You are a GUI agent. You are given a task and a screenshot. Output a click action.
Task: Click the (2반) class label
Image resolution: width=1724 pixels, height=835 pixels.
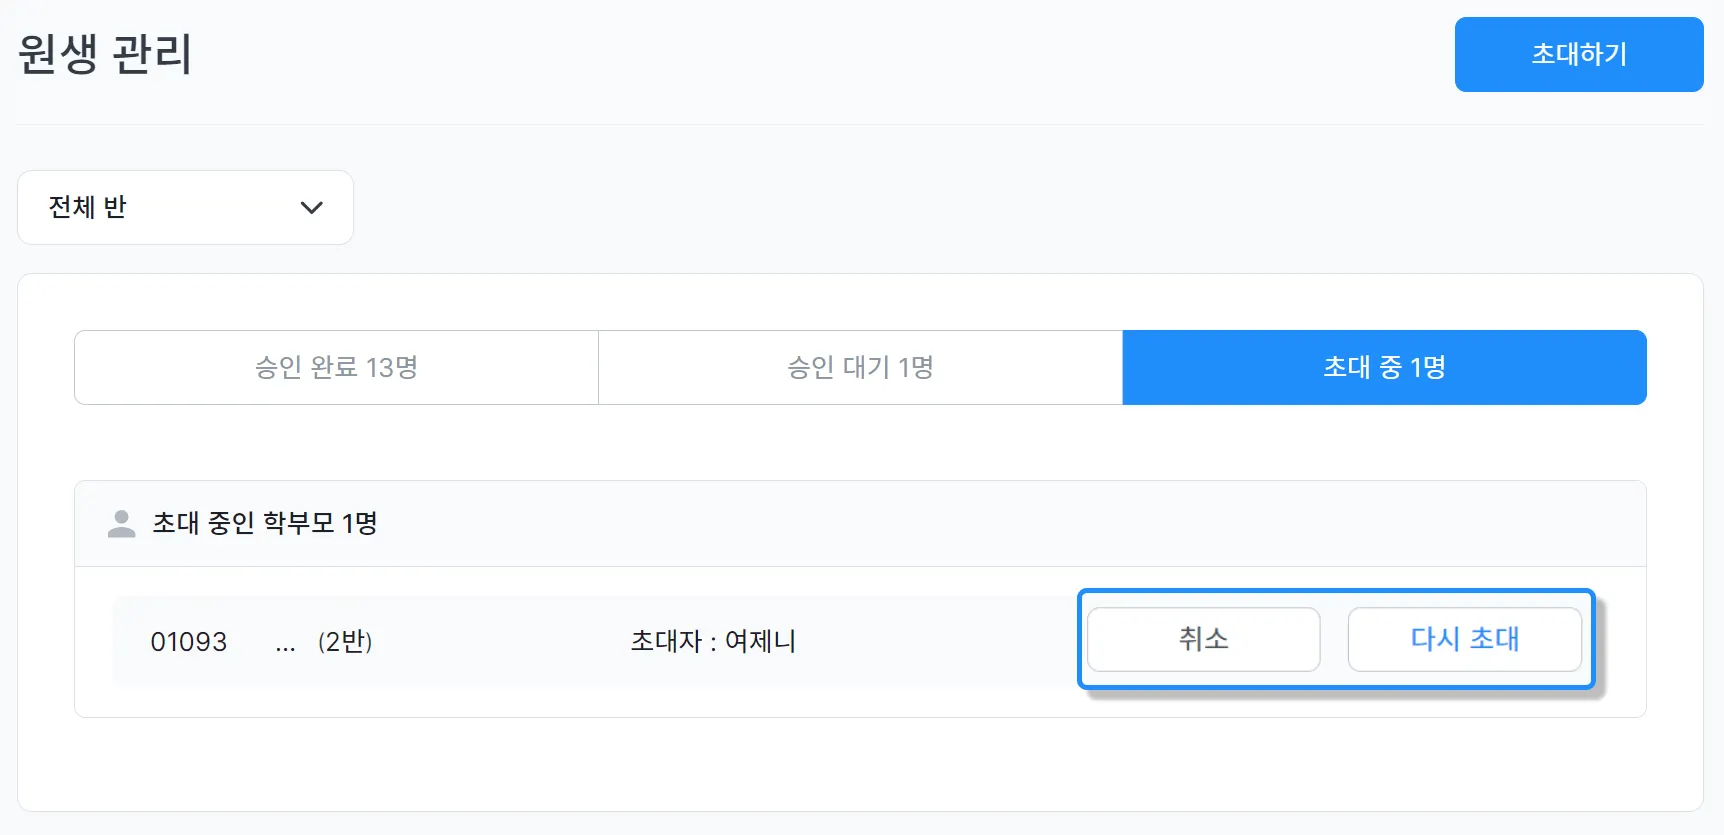[x=345, y=642]
